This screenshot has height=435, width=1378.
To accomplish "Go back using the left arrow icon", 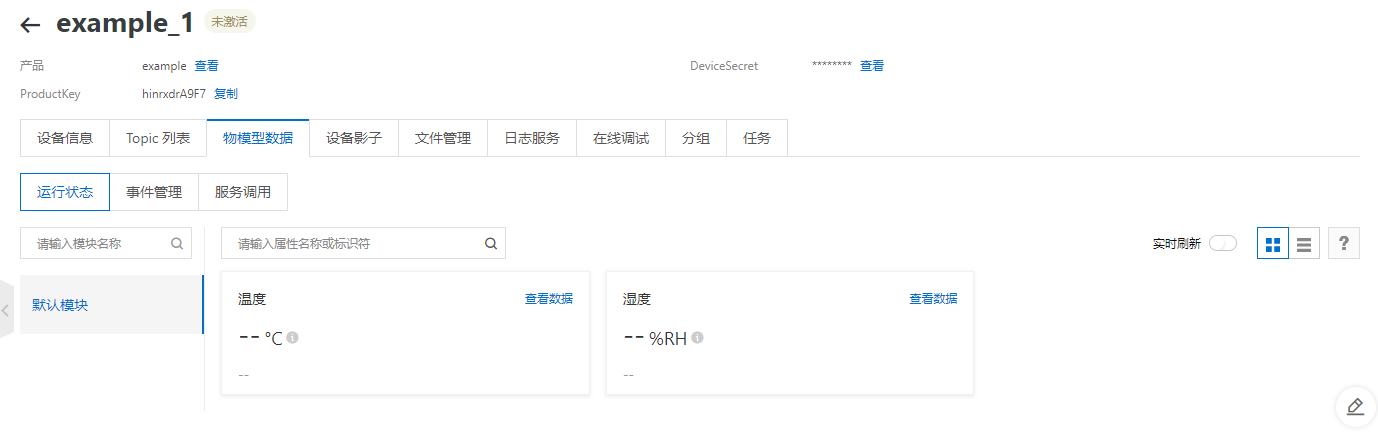I will point(31,25).
